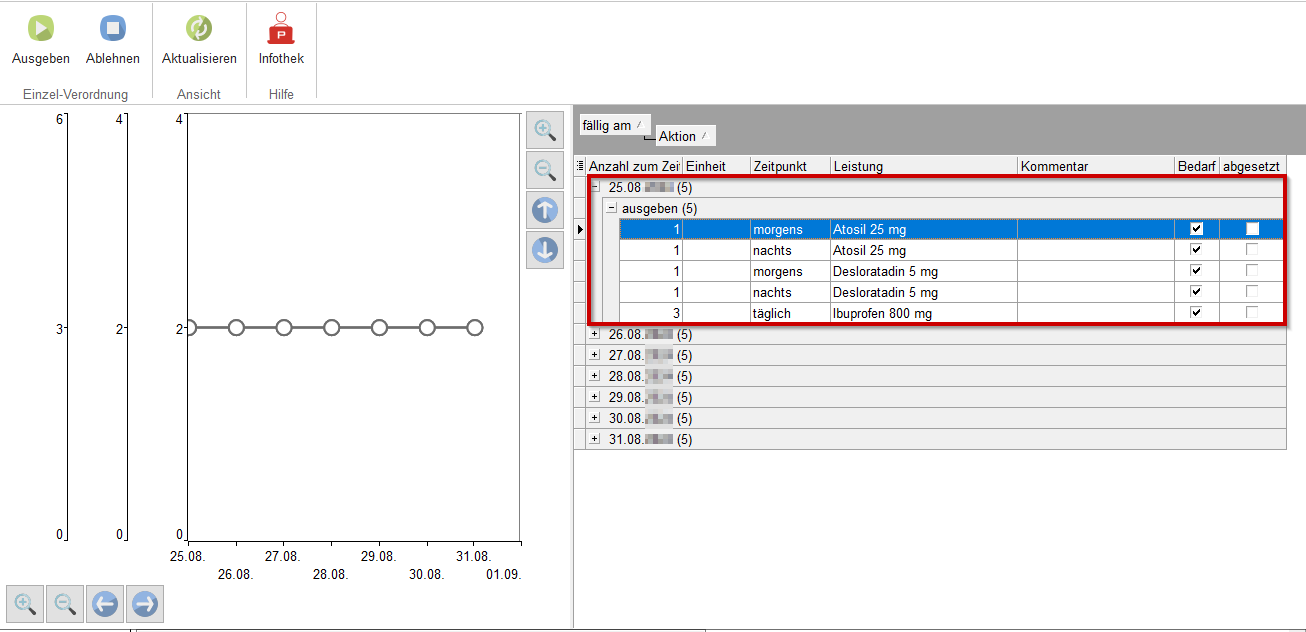Screen dimensions: 1306x632
Task: Open the Infothek help icon
Action: [x=281, y=29]
